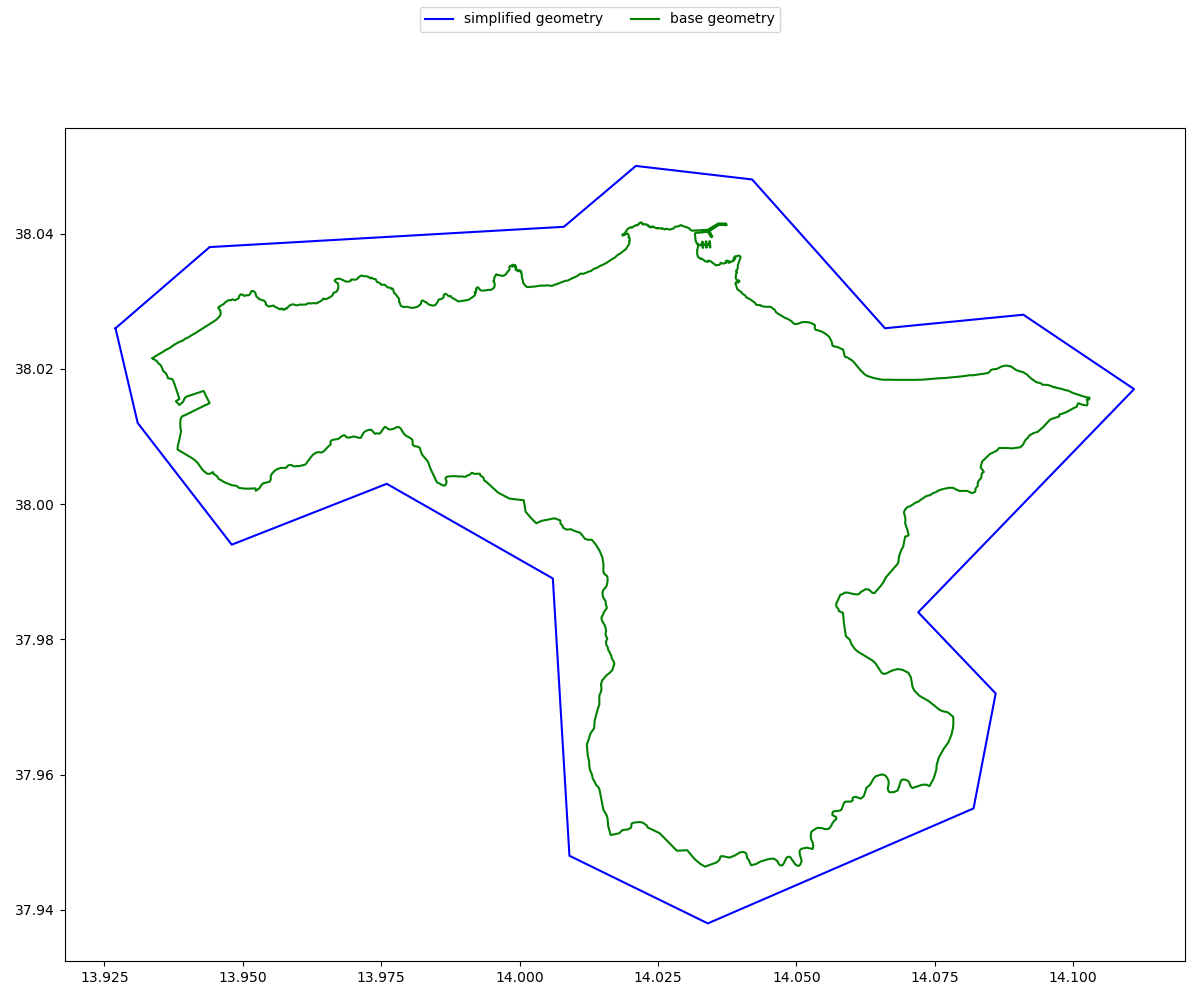
Task: Click the x-axis label 14.000
Action: click(520, 977)
